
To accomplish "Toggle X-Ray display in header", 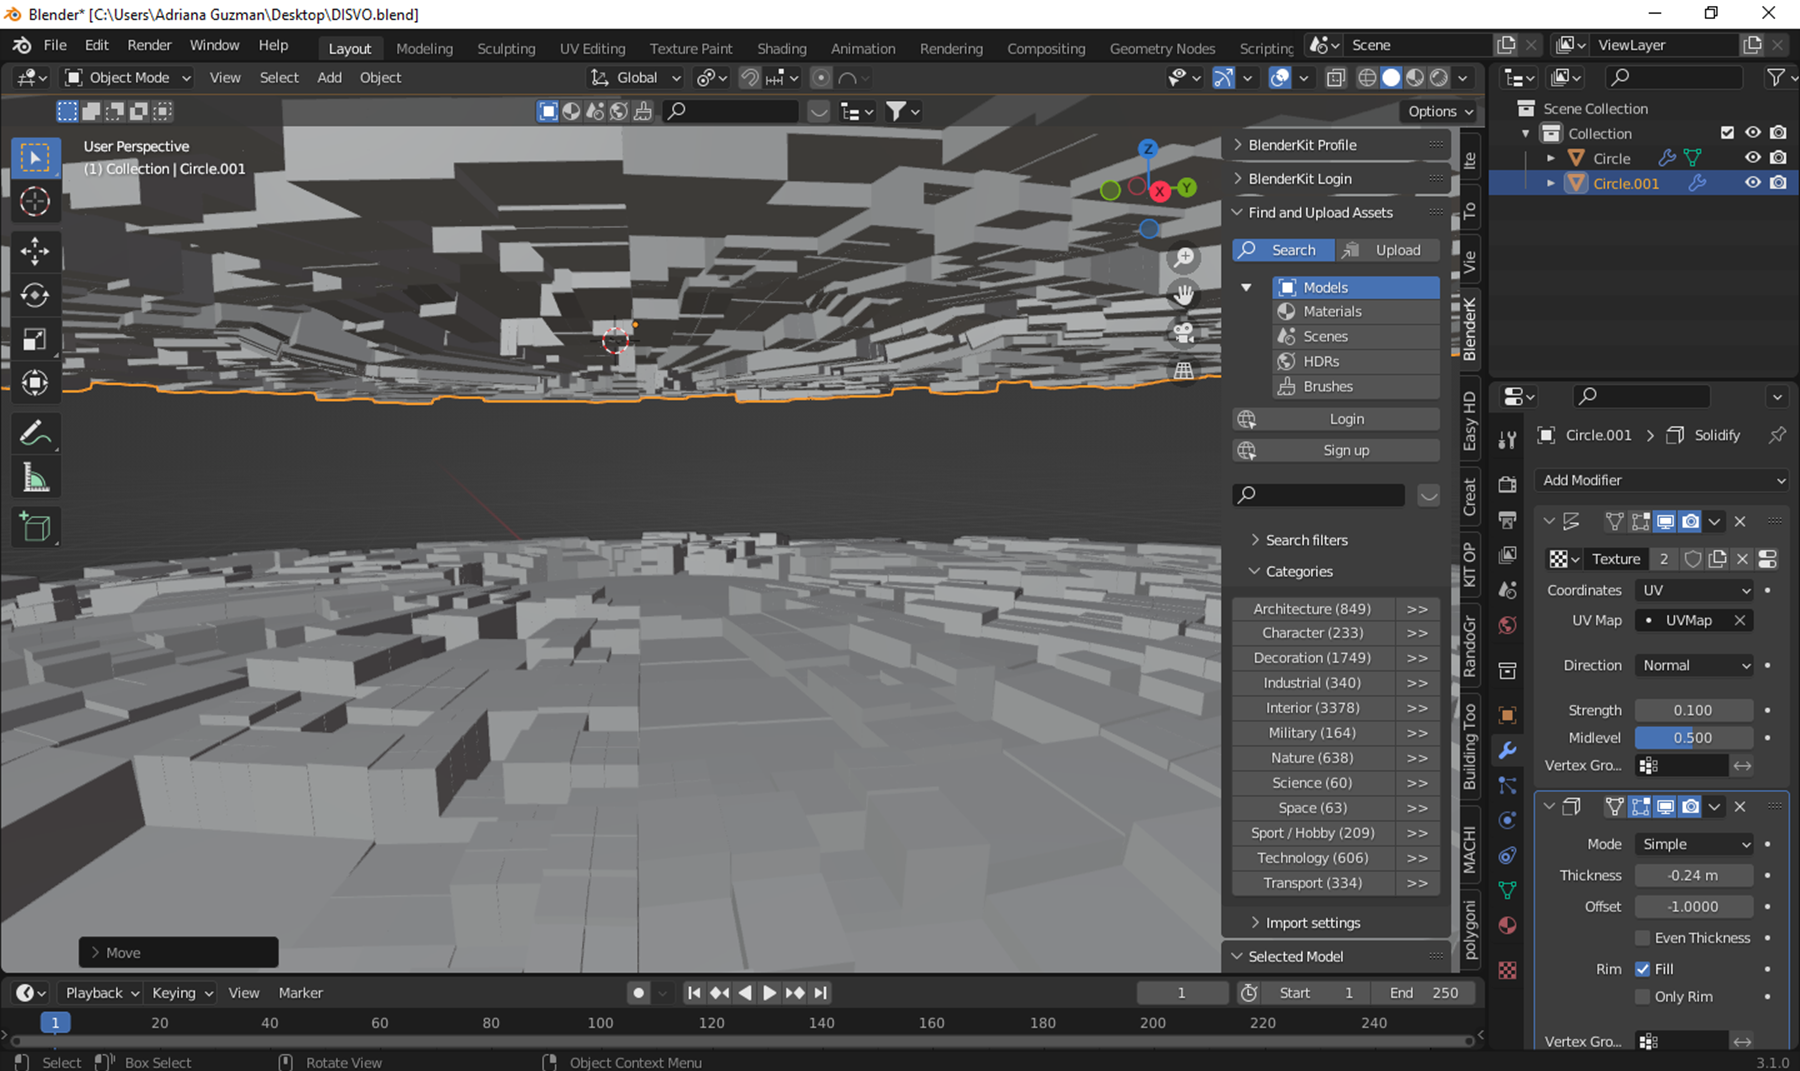I will (1335, 78).
